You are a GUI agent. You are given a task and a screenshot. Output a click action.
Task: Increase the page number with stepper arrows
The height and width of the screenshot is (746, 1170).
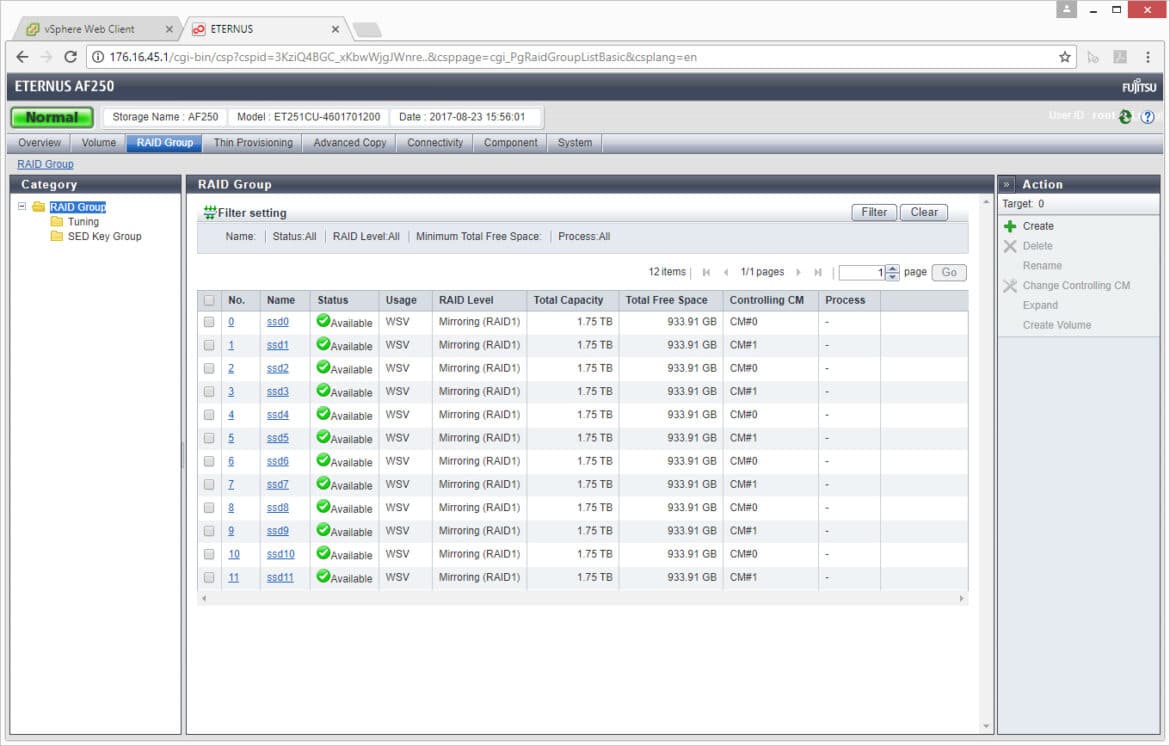click(892, 269)
